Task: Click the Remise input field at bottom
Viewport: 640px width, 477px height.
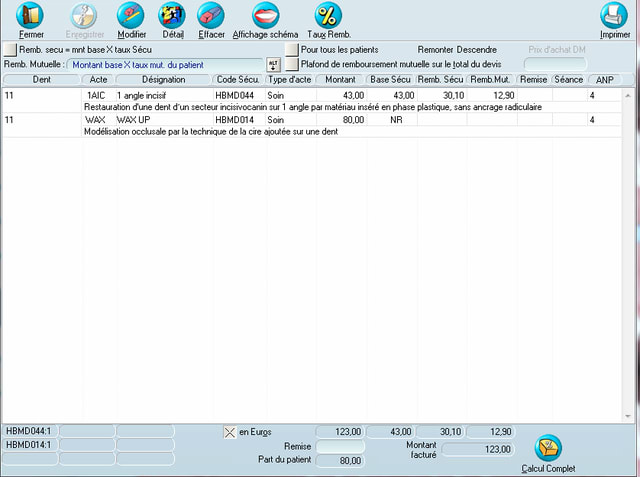Action: click(340, 447)
